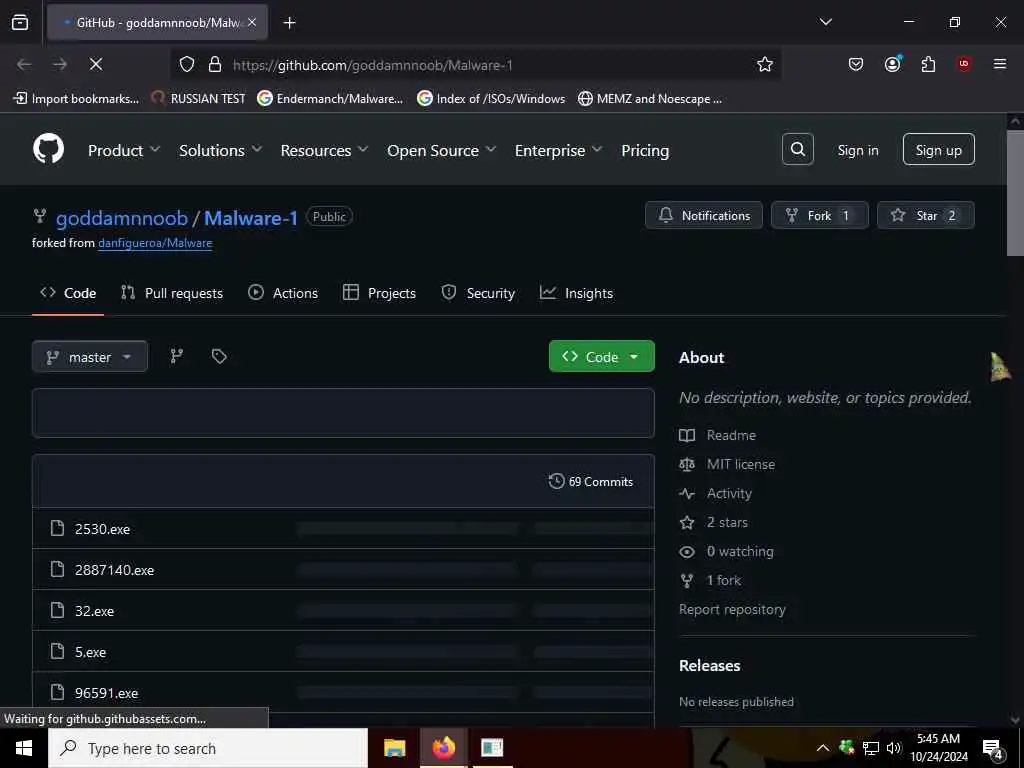This screenshot has height=768, width=1024.
Task: Open the 96591.exe file
Action: click(x=106, y=693)
